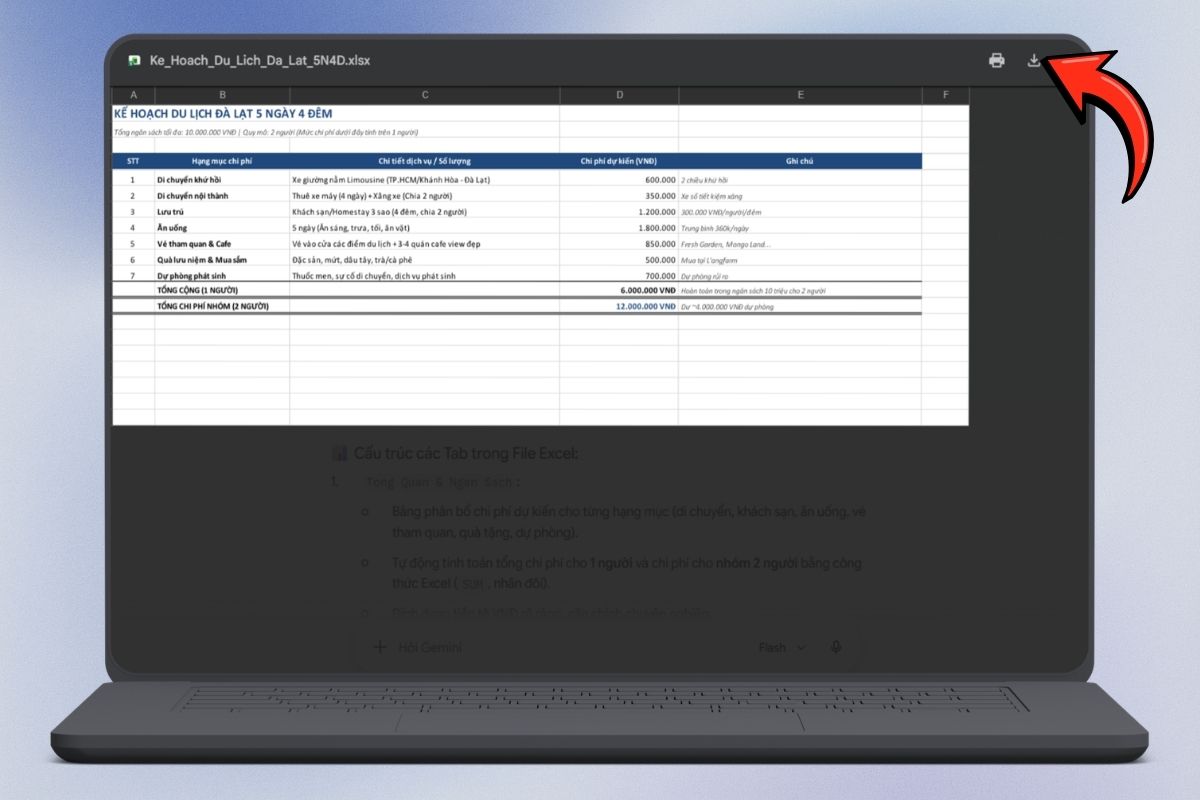Click the file name Ke_Hoach_Du_Lich_Da_Lat_5N4D.xlsx
Screen dimensions: 1200x800
(260, 60)
